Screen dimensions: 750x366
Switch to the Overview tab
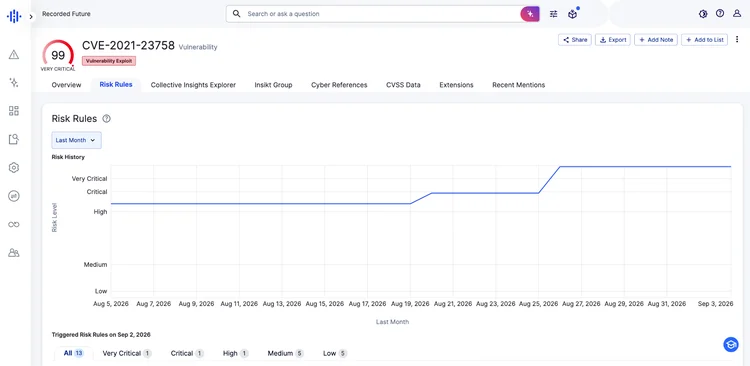[66, 85]
